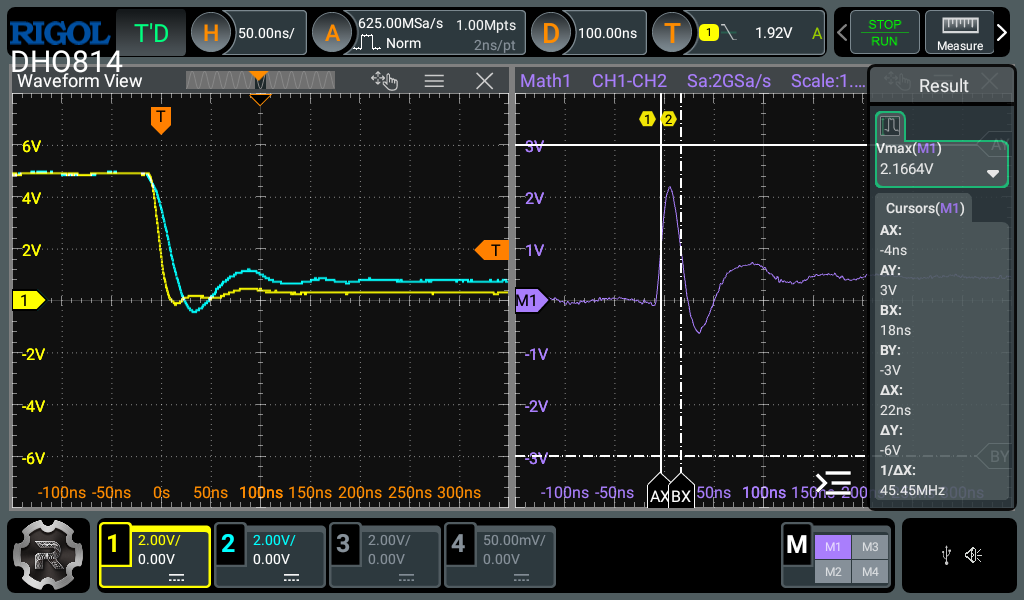
Task: Click the Cursors(M1) result header
Action: (x=924, y=208)
